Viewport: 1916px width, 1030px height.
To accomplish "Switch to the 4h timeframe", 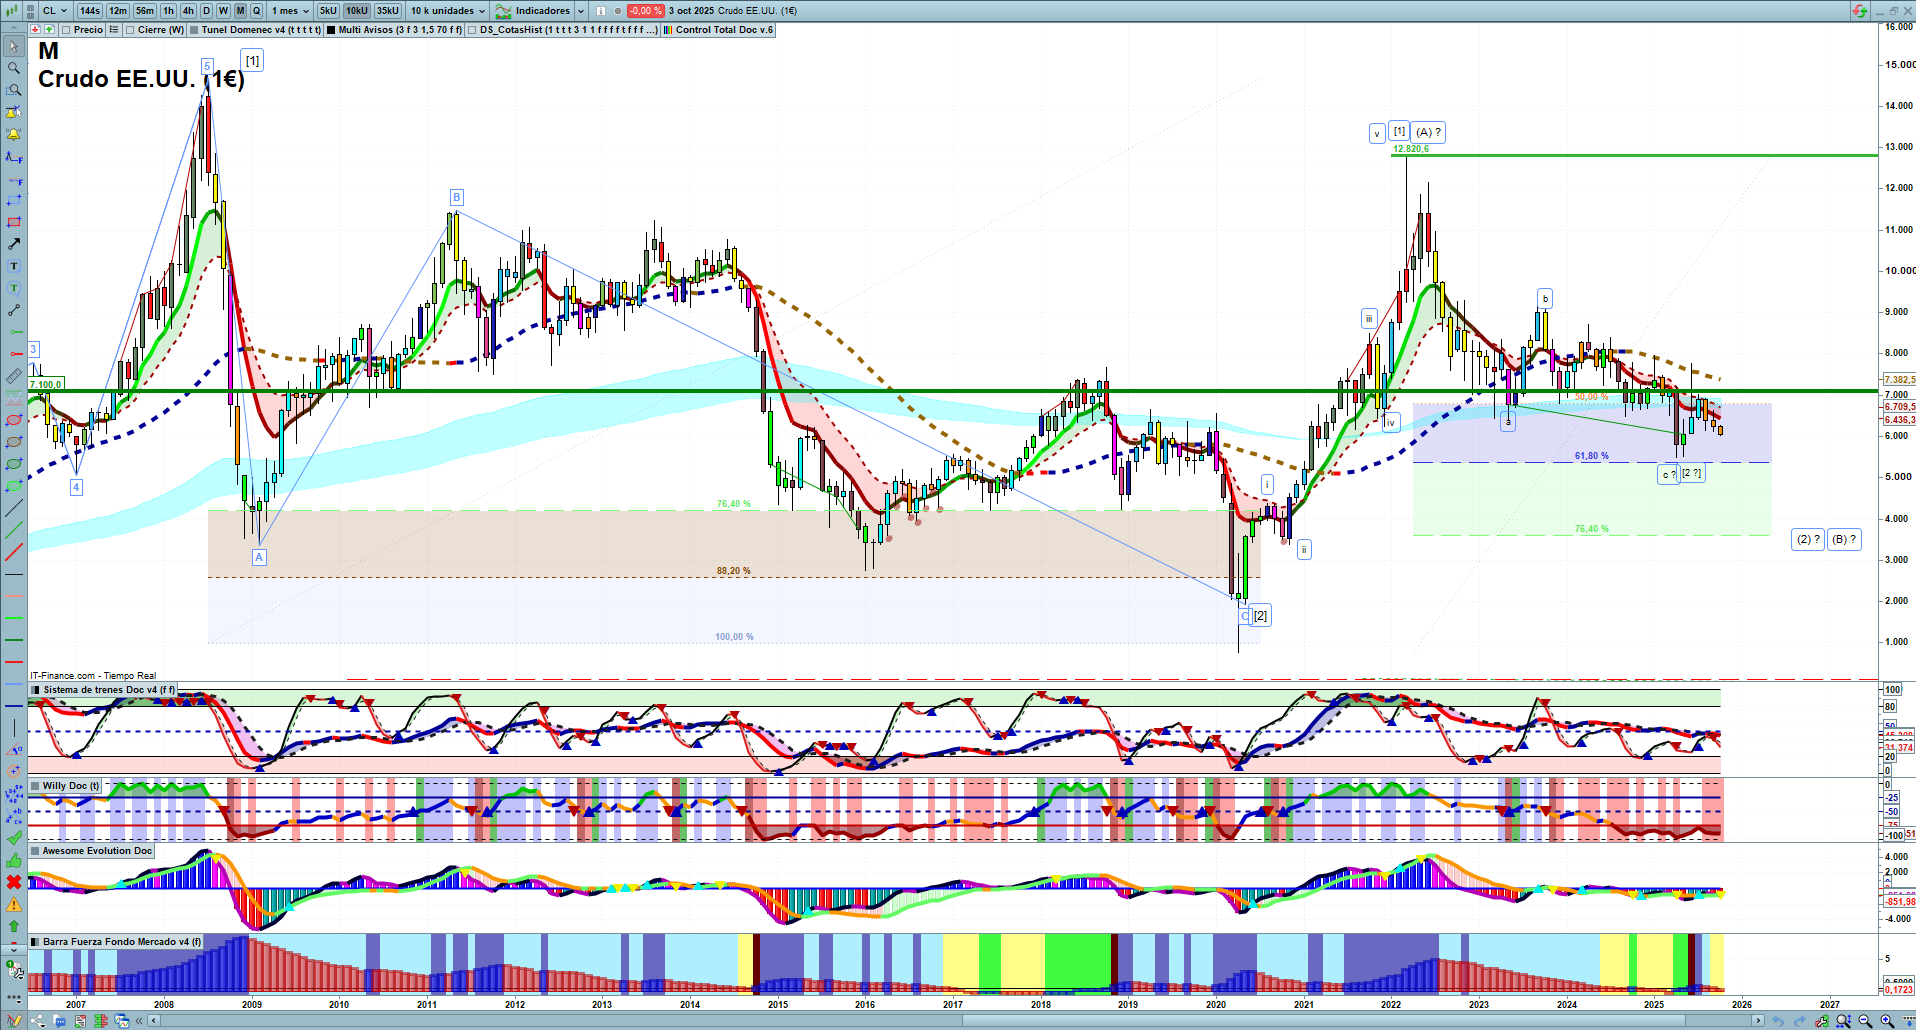I will (x=188, y=11).
